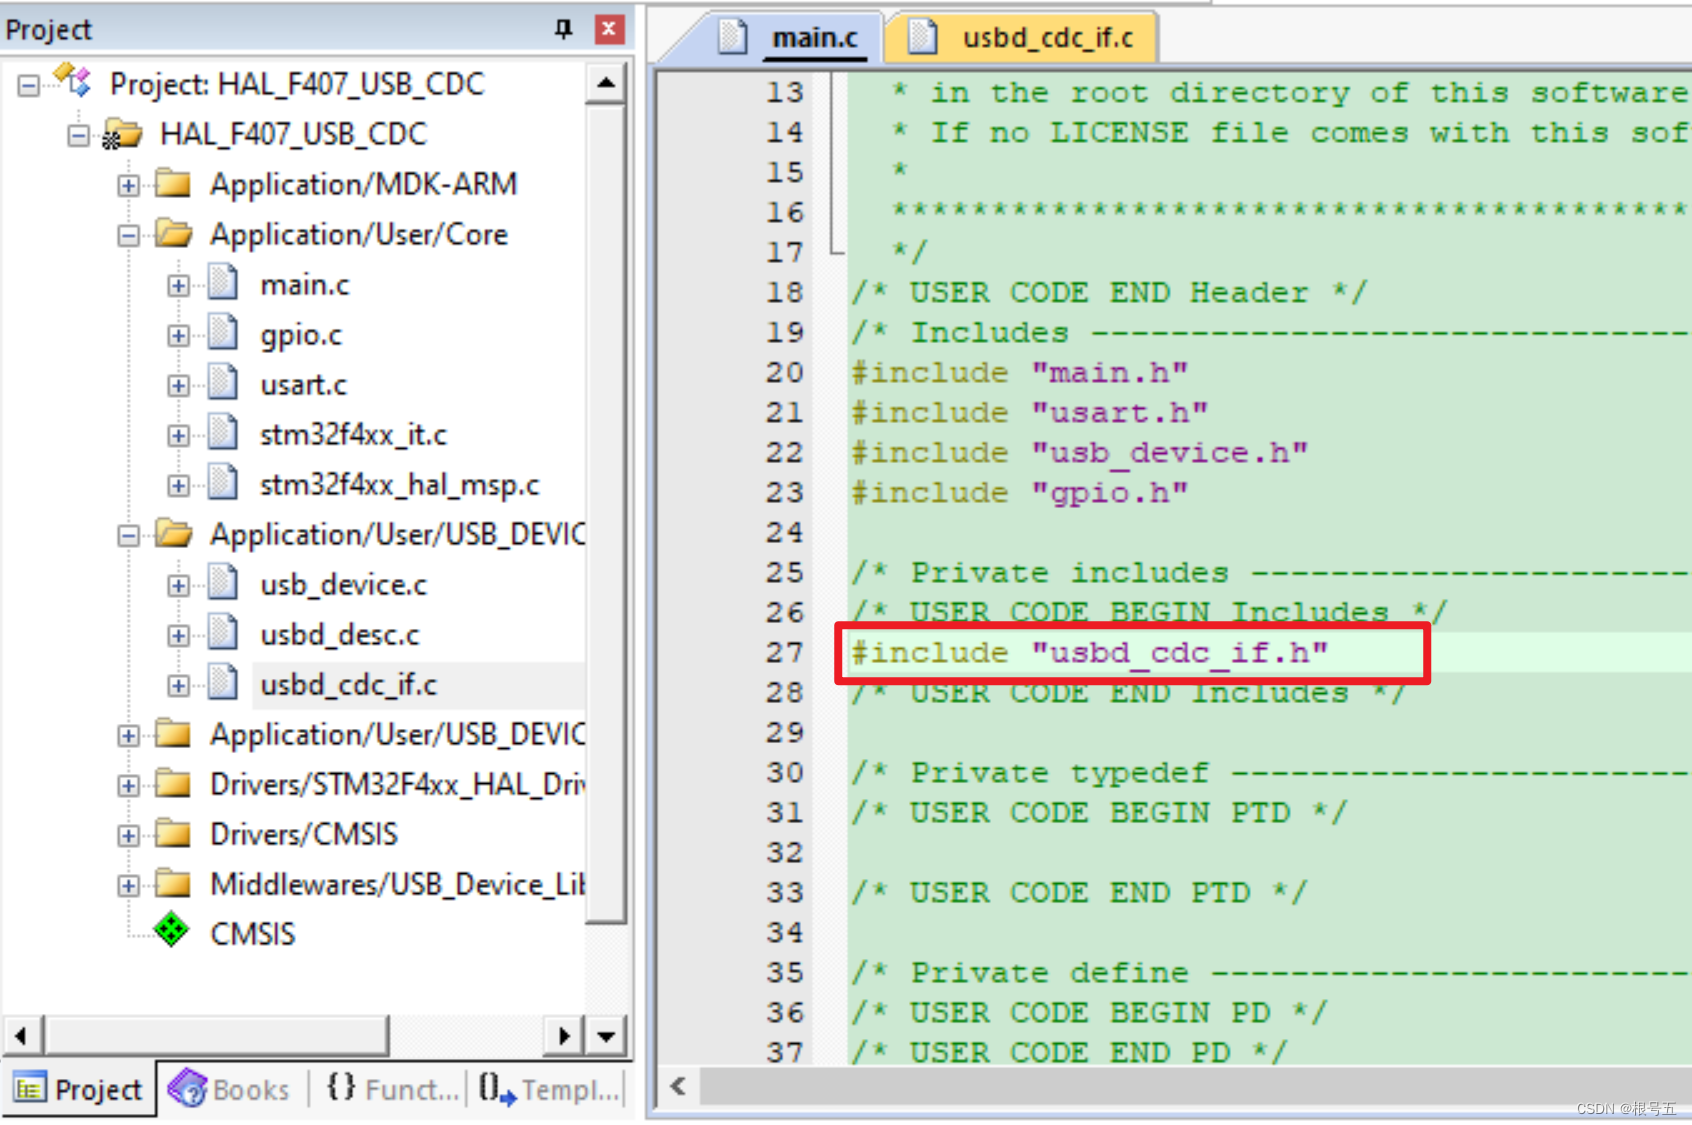This screenshot has height=1125, width=1692.
Task: Open the Books panel tab
Action: click(231, 1089)
